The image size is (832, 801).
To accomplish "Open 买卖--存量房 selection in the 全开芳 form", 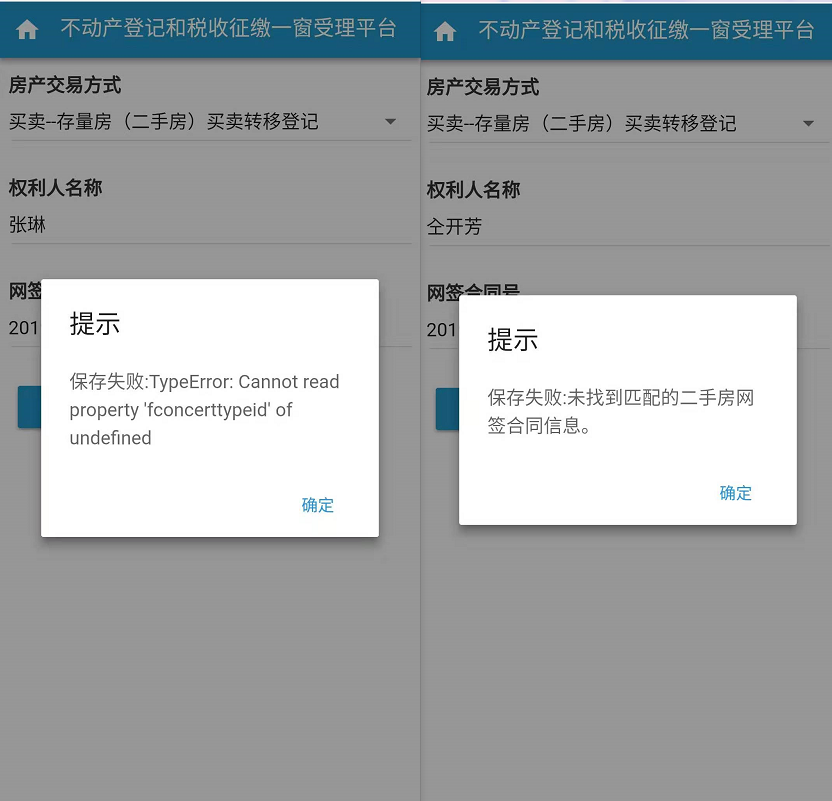I will pyautogui.click(x=582, y=124).
